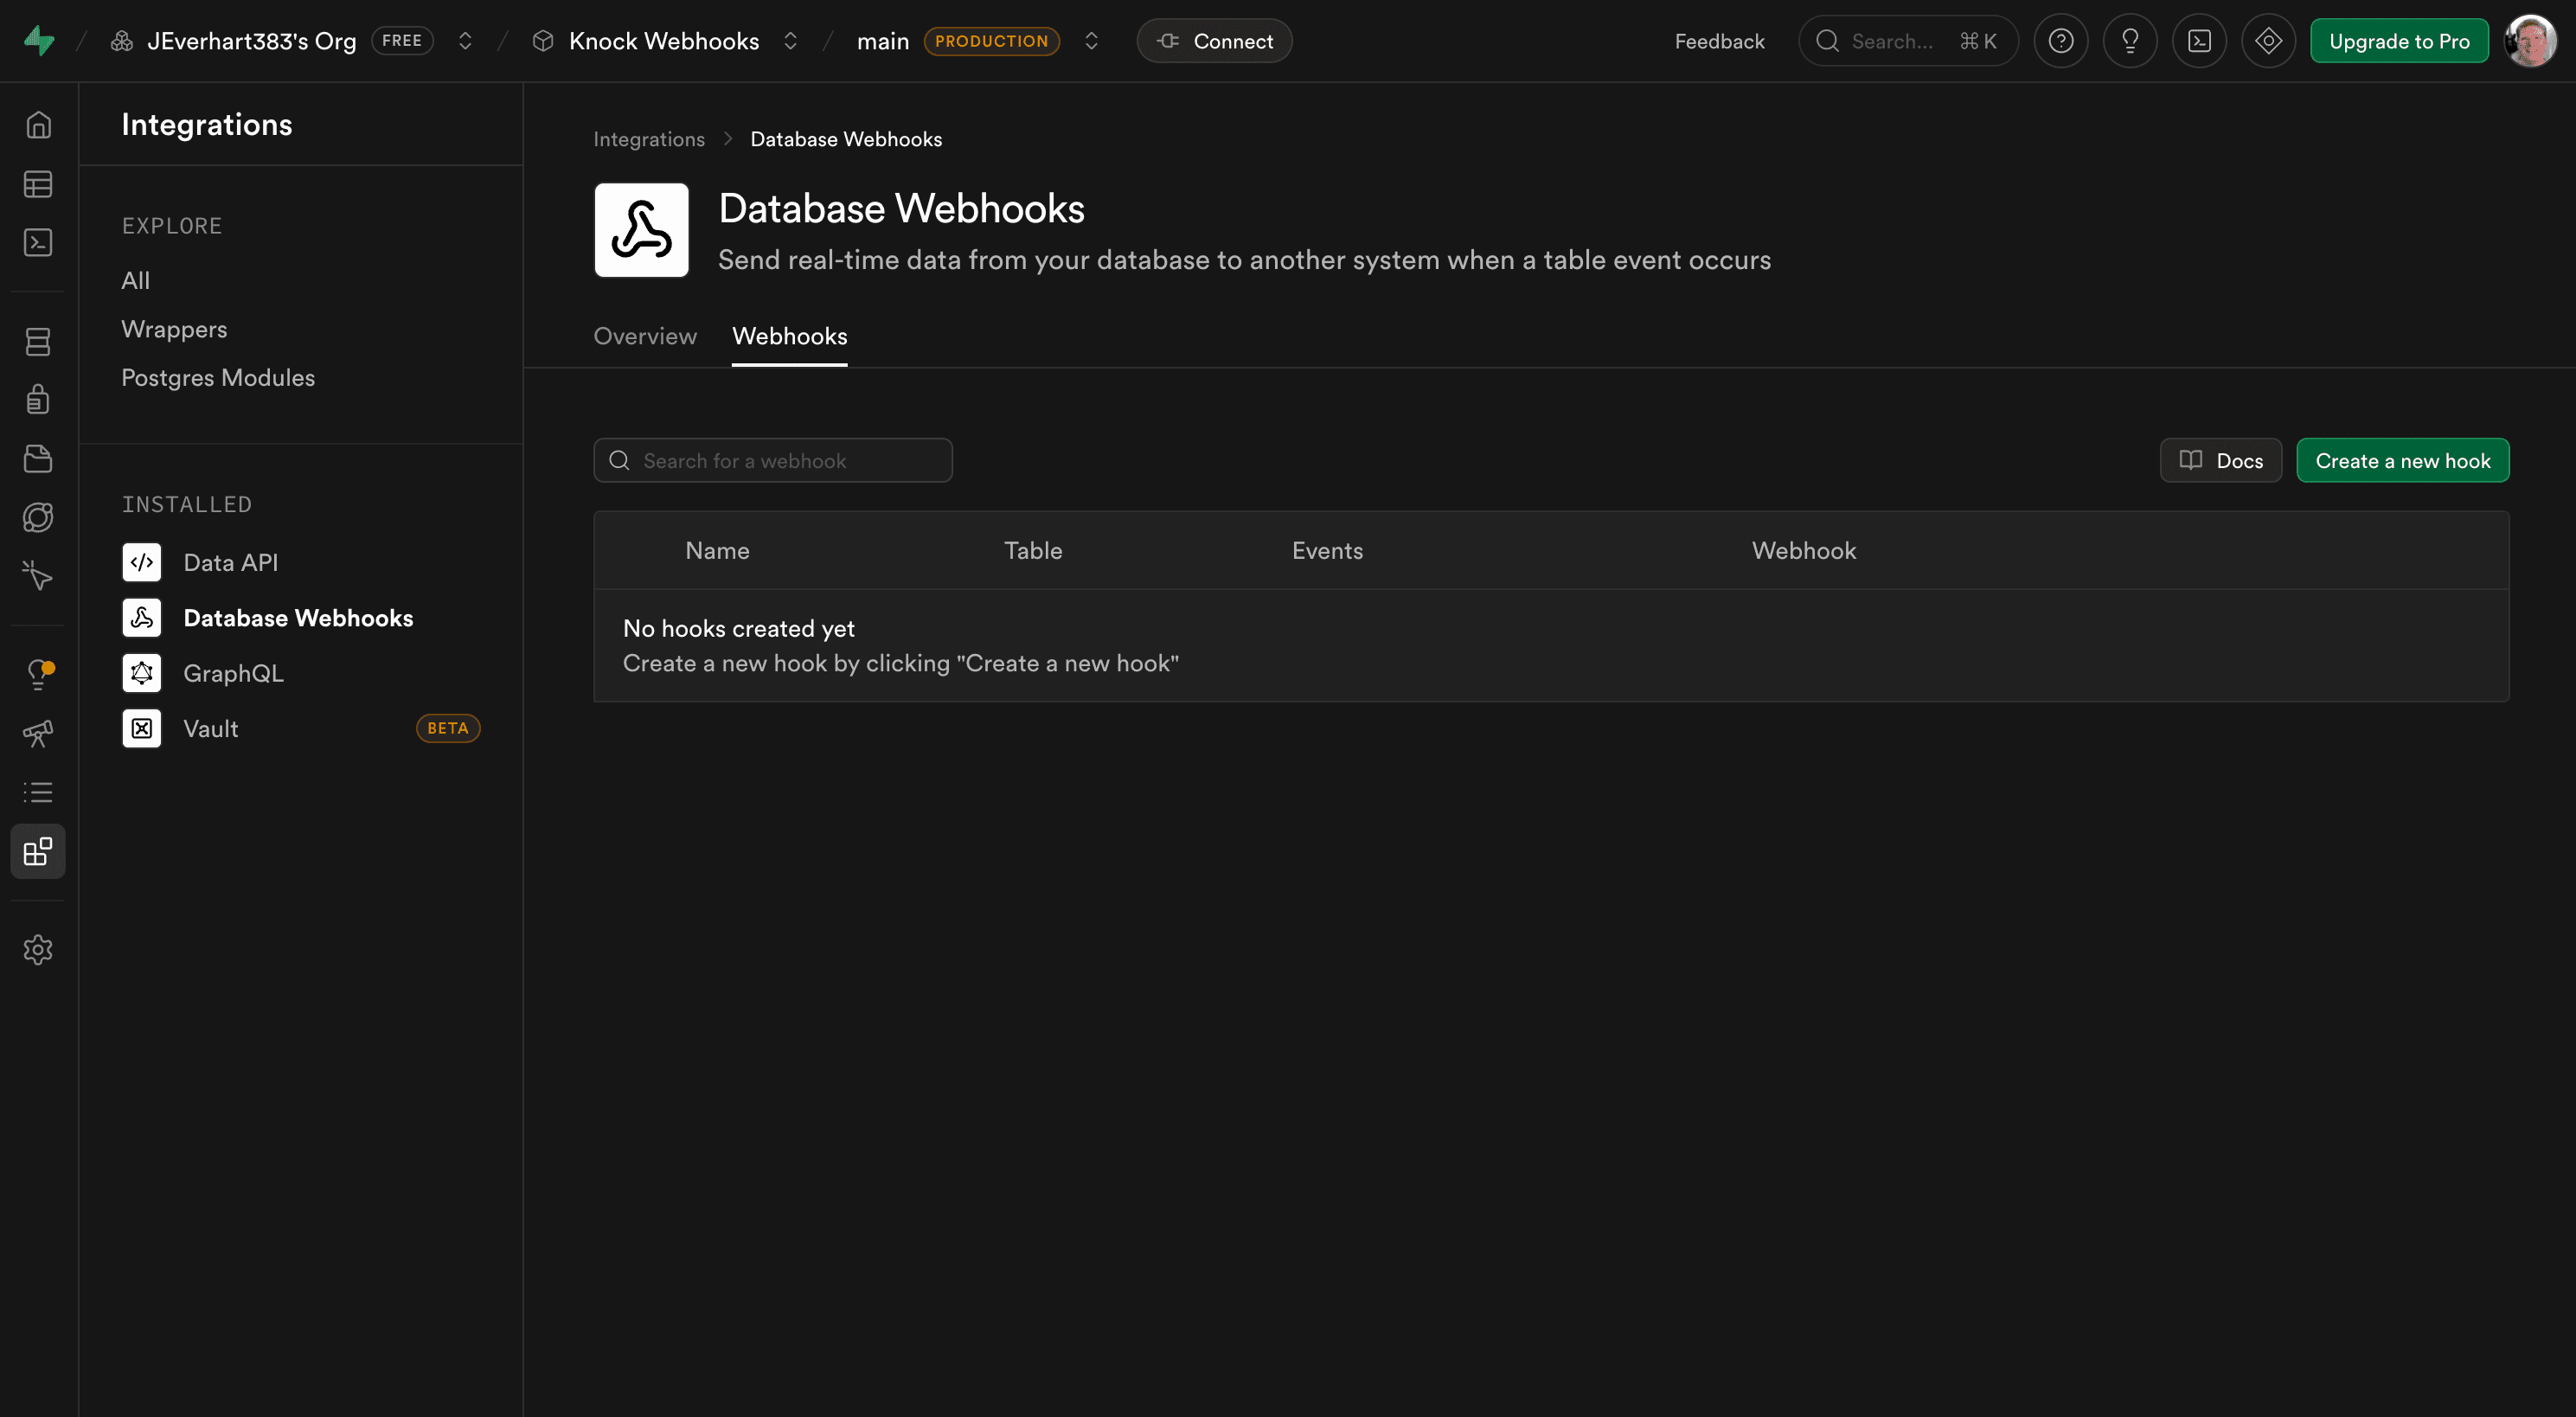Select the Table Editor sidebar icon

pyautogui.click(x=38, y=184)
